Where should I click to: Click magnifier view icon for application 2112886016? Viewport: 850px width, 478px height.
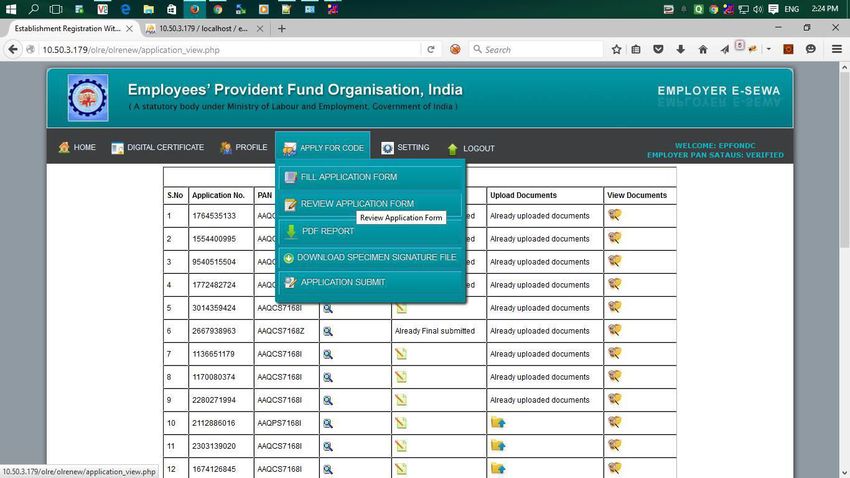point(328,423)
